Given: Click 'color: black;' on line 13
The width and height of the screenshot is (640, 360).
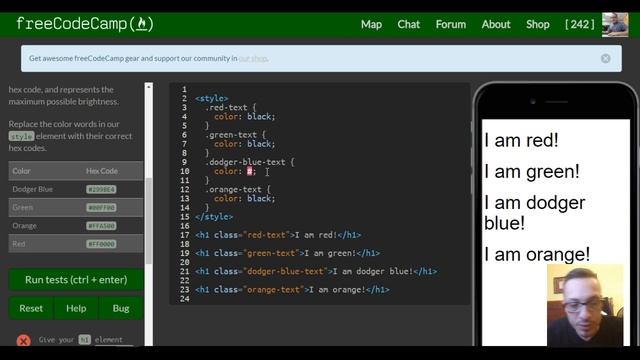Looking at the screenshot, I should 244,199.
